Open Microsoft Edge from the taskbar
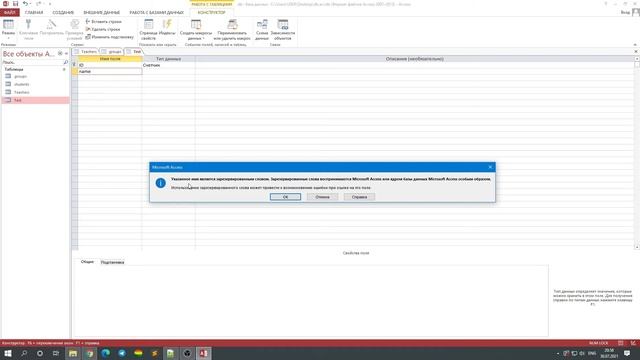 pos(106,353)
